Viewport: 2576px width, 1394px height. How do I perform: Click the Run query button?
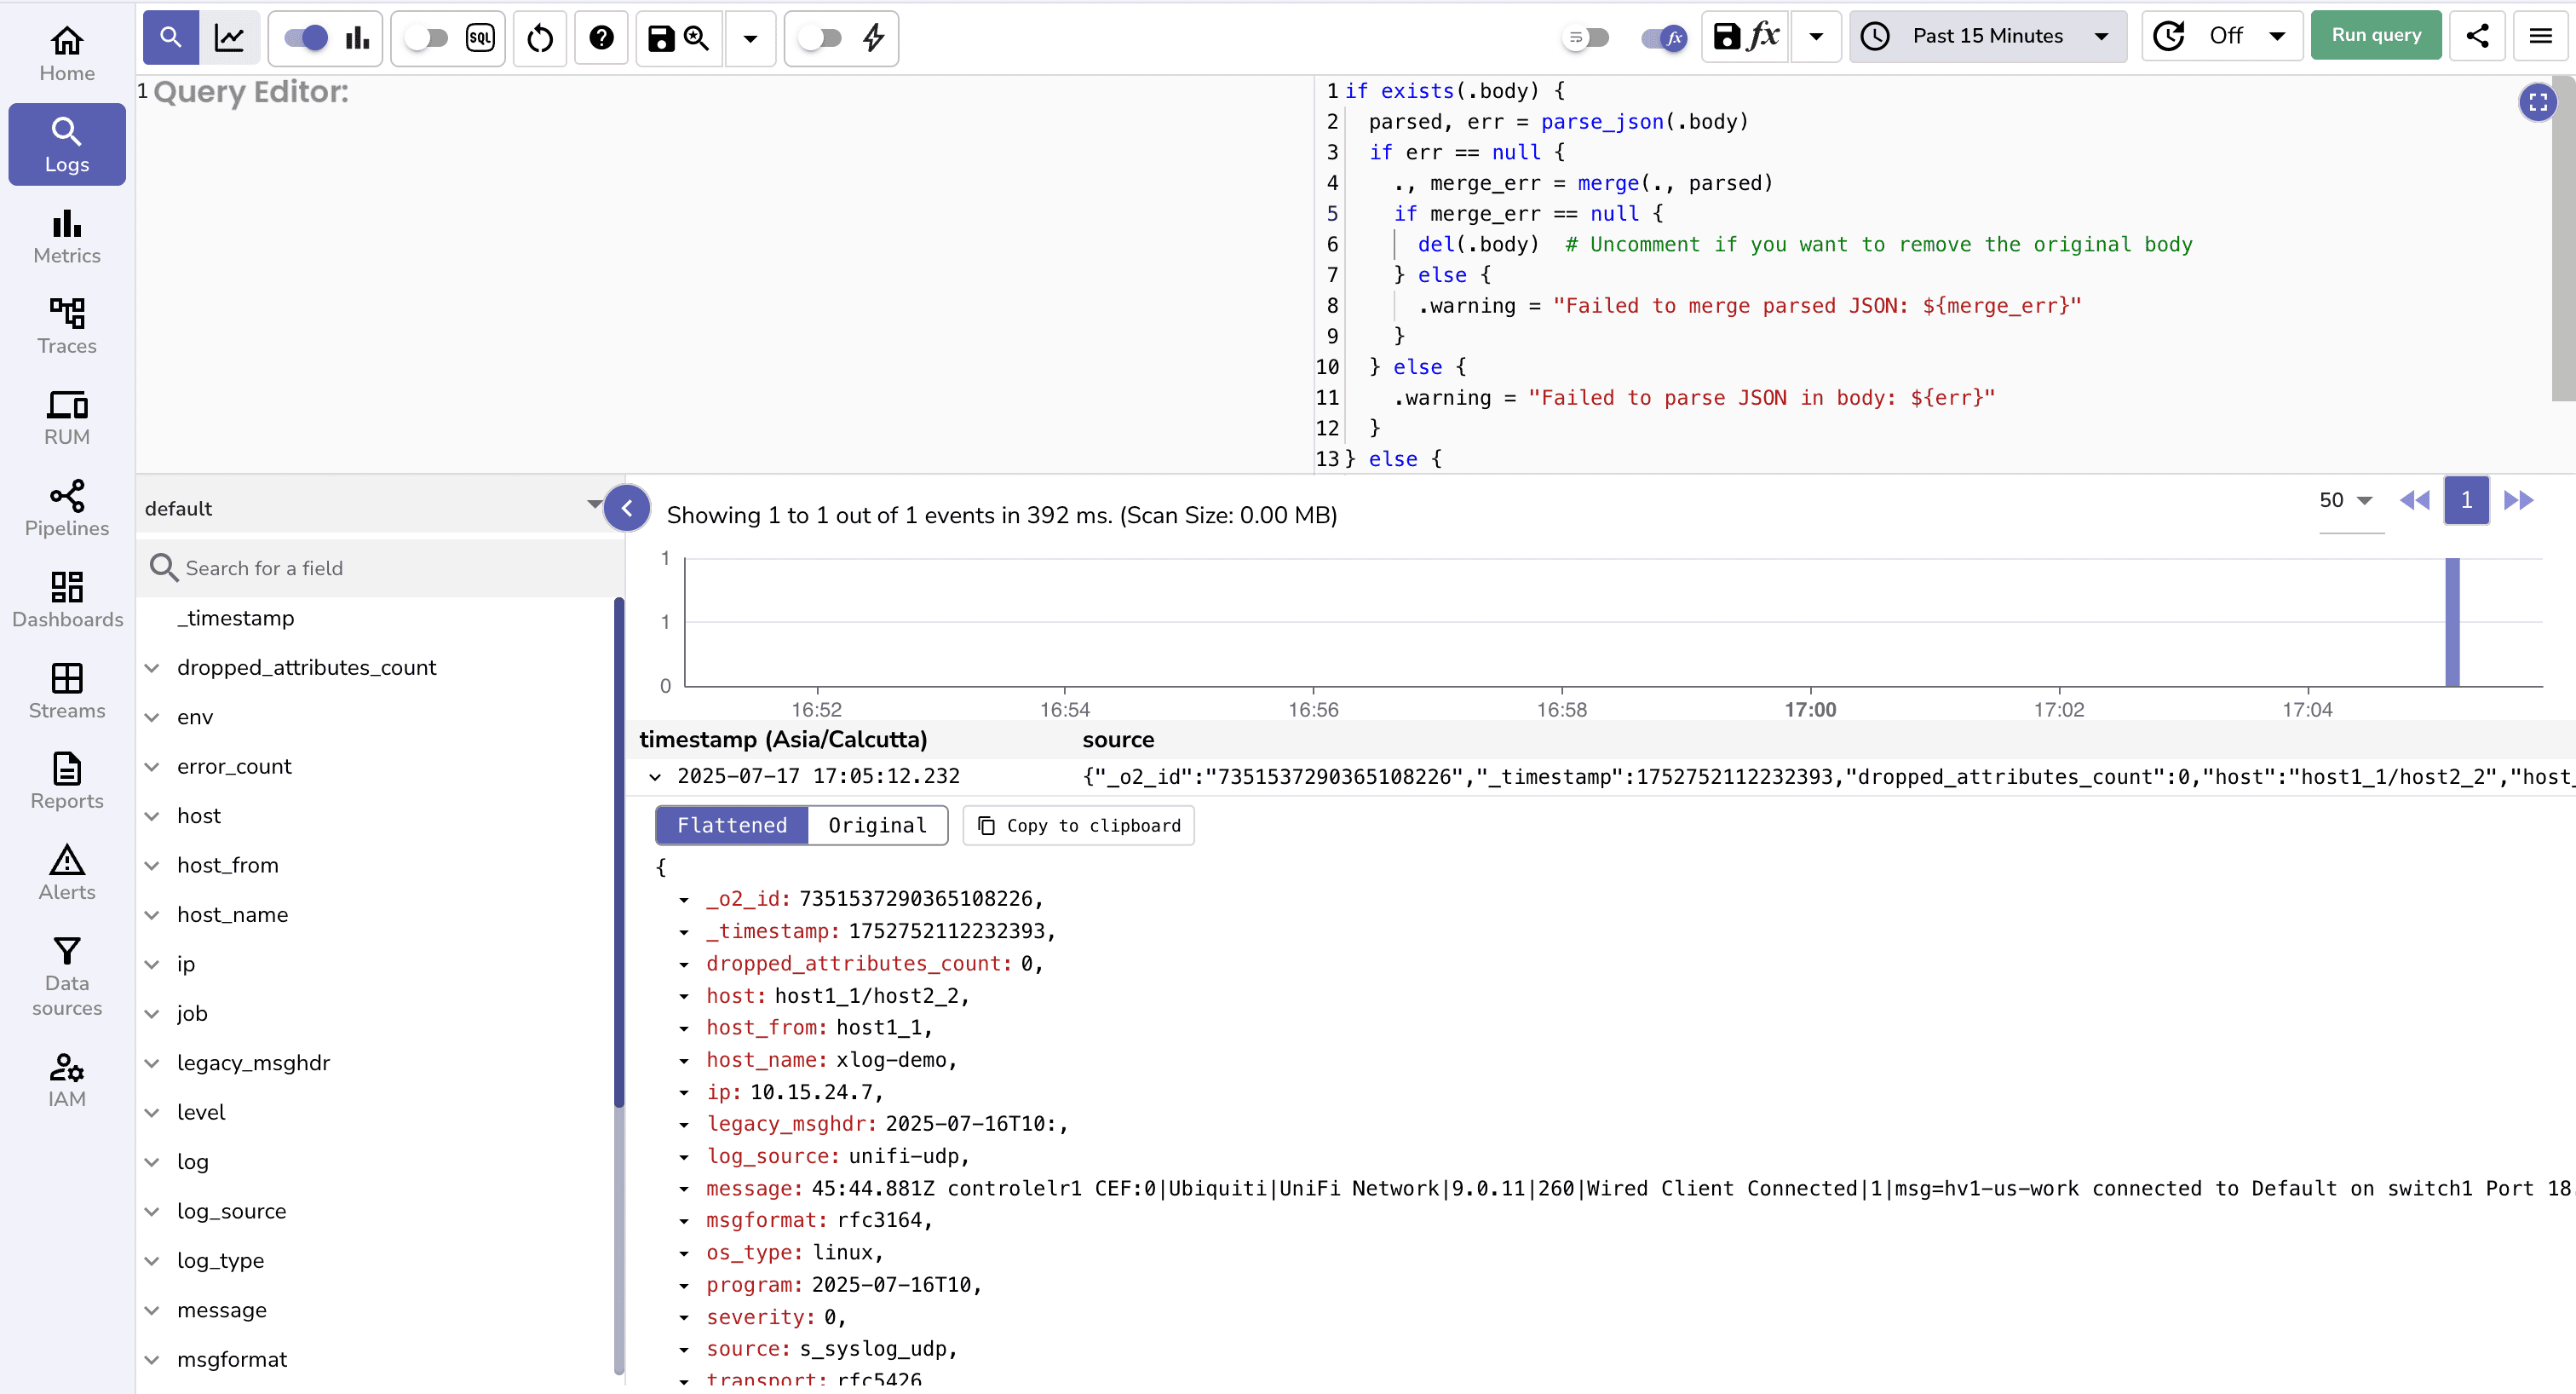pyautogui.click(x=2376, y=34)
